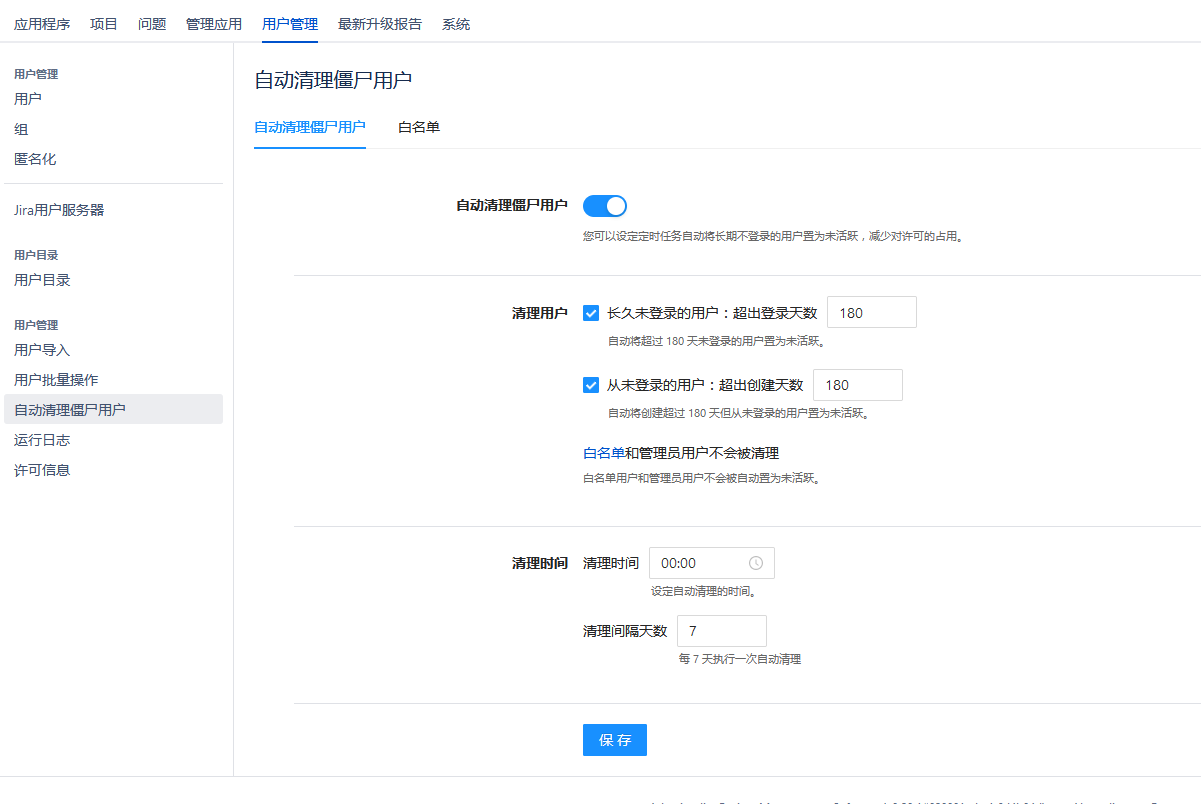Open the 系统 top menu
The image size is (1201, 804).
[456, 24]
